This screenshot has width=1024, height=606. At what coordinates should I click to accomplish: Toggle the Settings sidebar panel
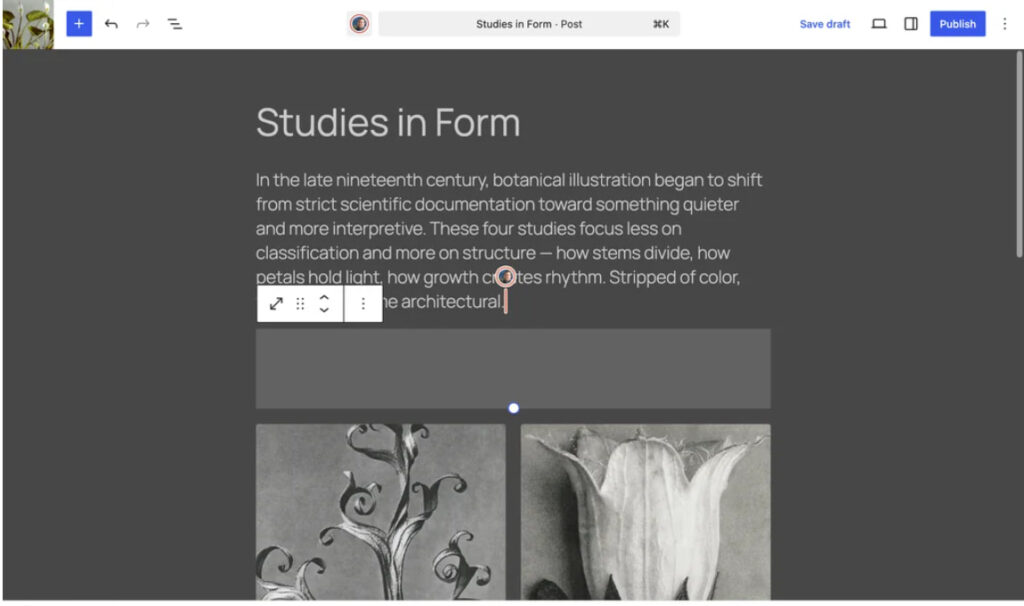point(911,24)
